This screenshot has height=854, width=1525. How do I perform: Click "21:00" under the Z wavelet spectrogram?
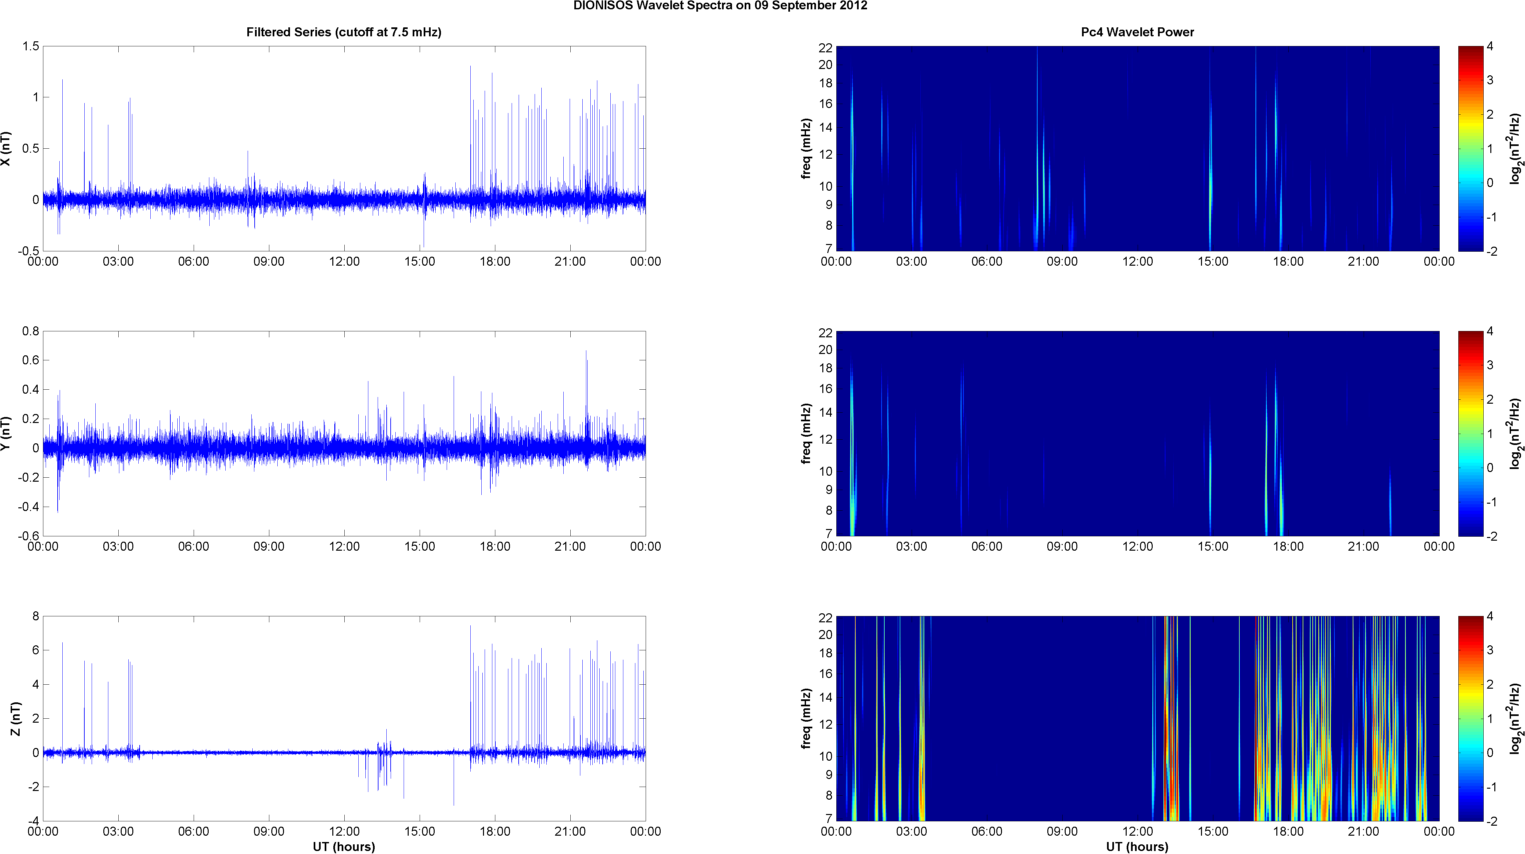1364,832
